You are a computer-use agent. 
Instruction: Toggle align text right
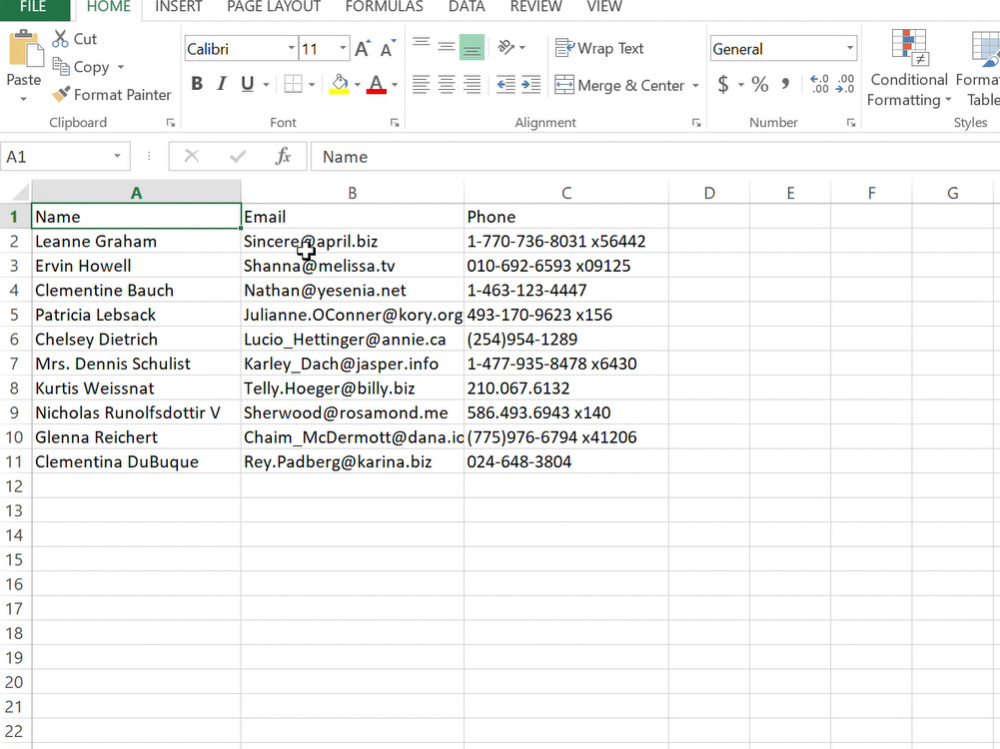click(472, 84)
